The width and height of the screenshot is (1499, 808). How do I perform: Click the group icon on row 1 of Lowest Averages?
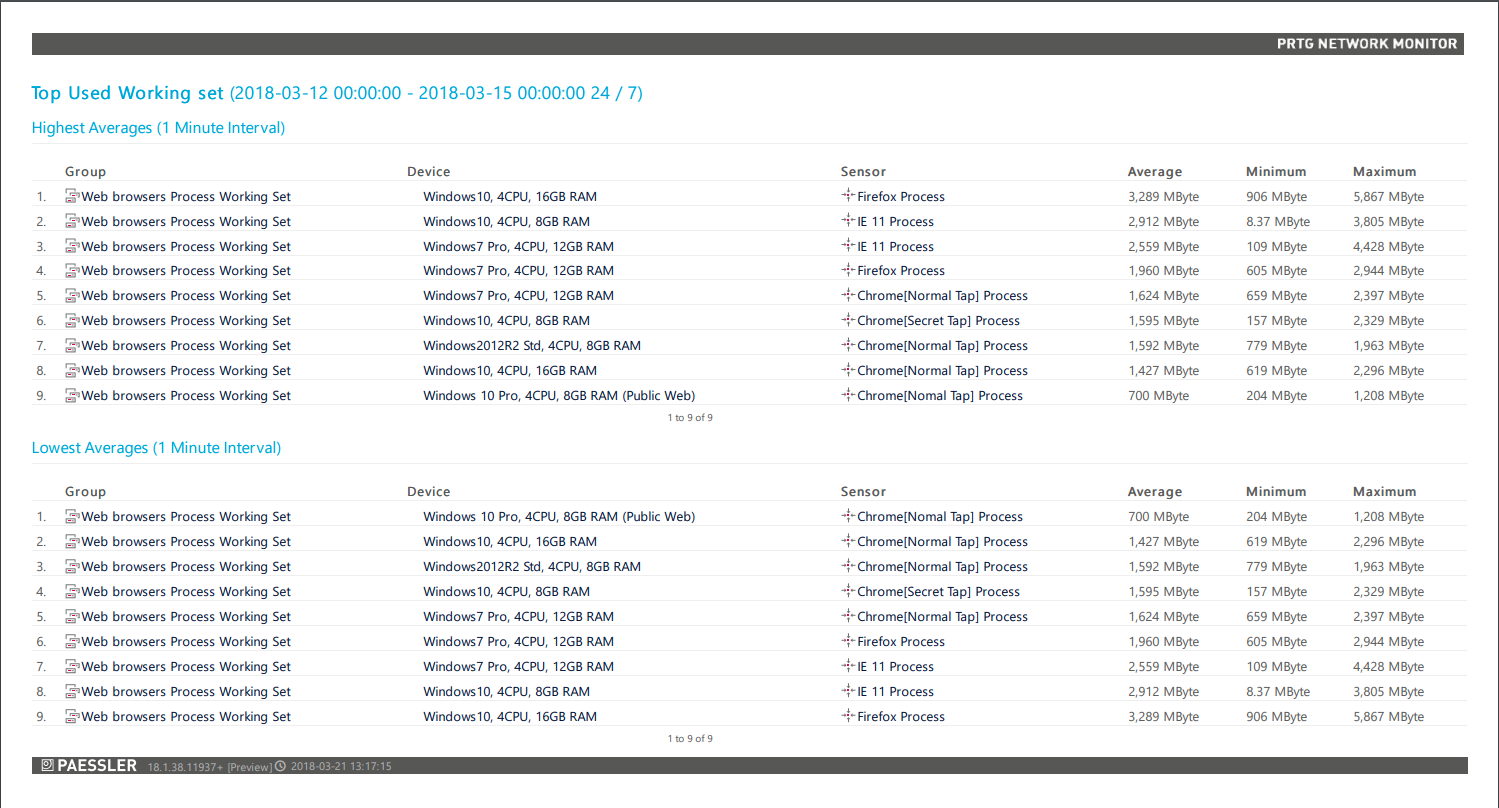click(70, 516)
